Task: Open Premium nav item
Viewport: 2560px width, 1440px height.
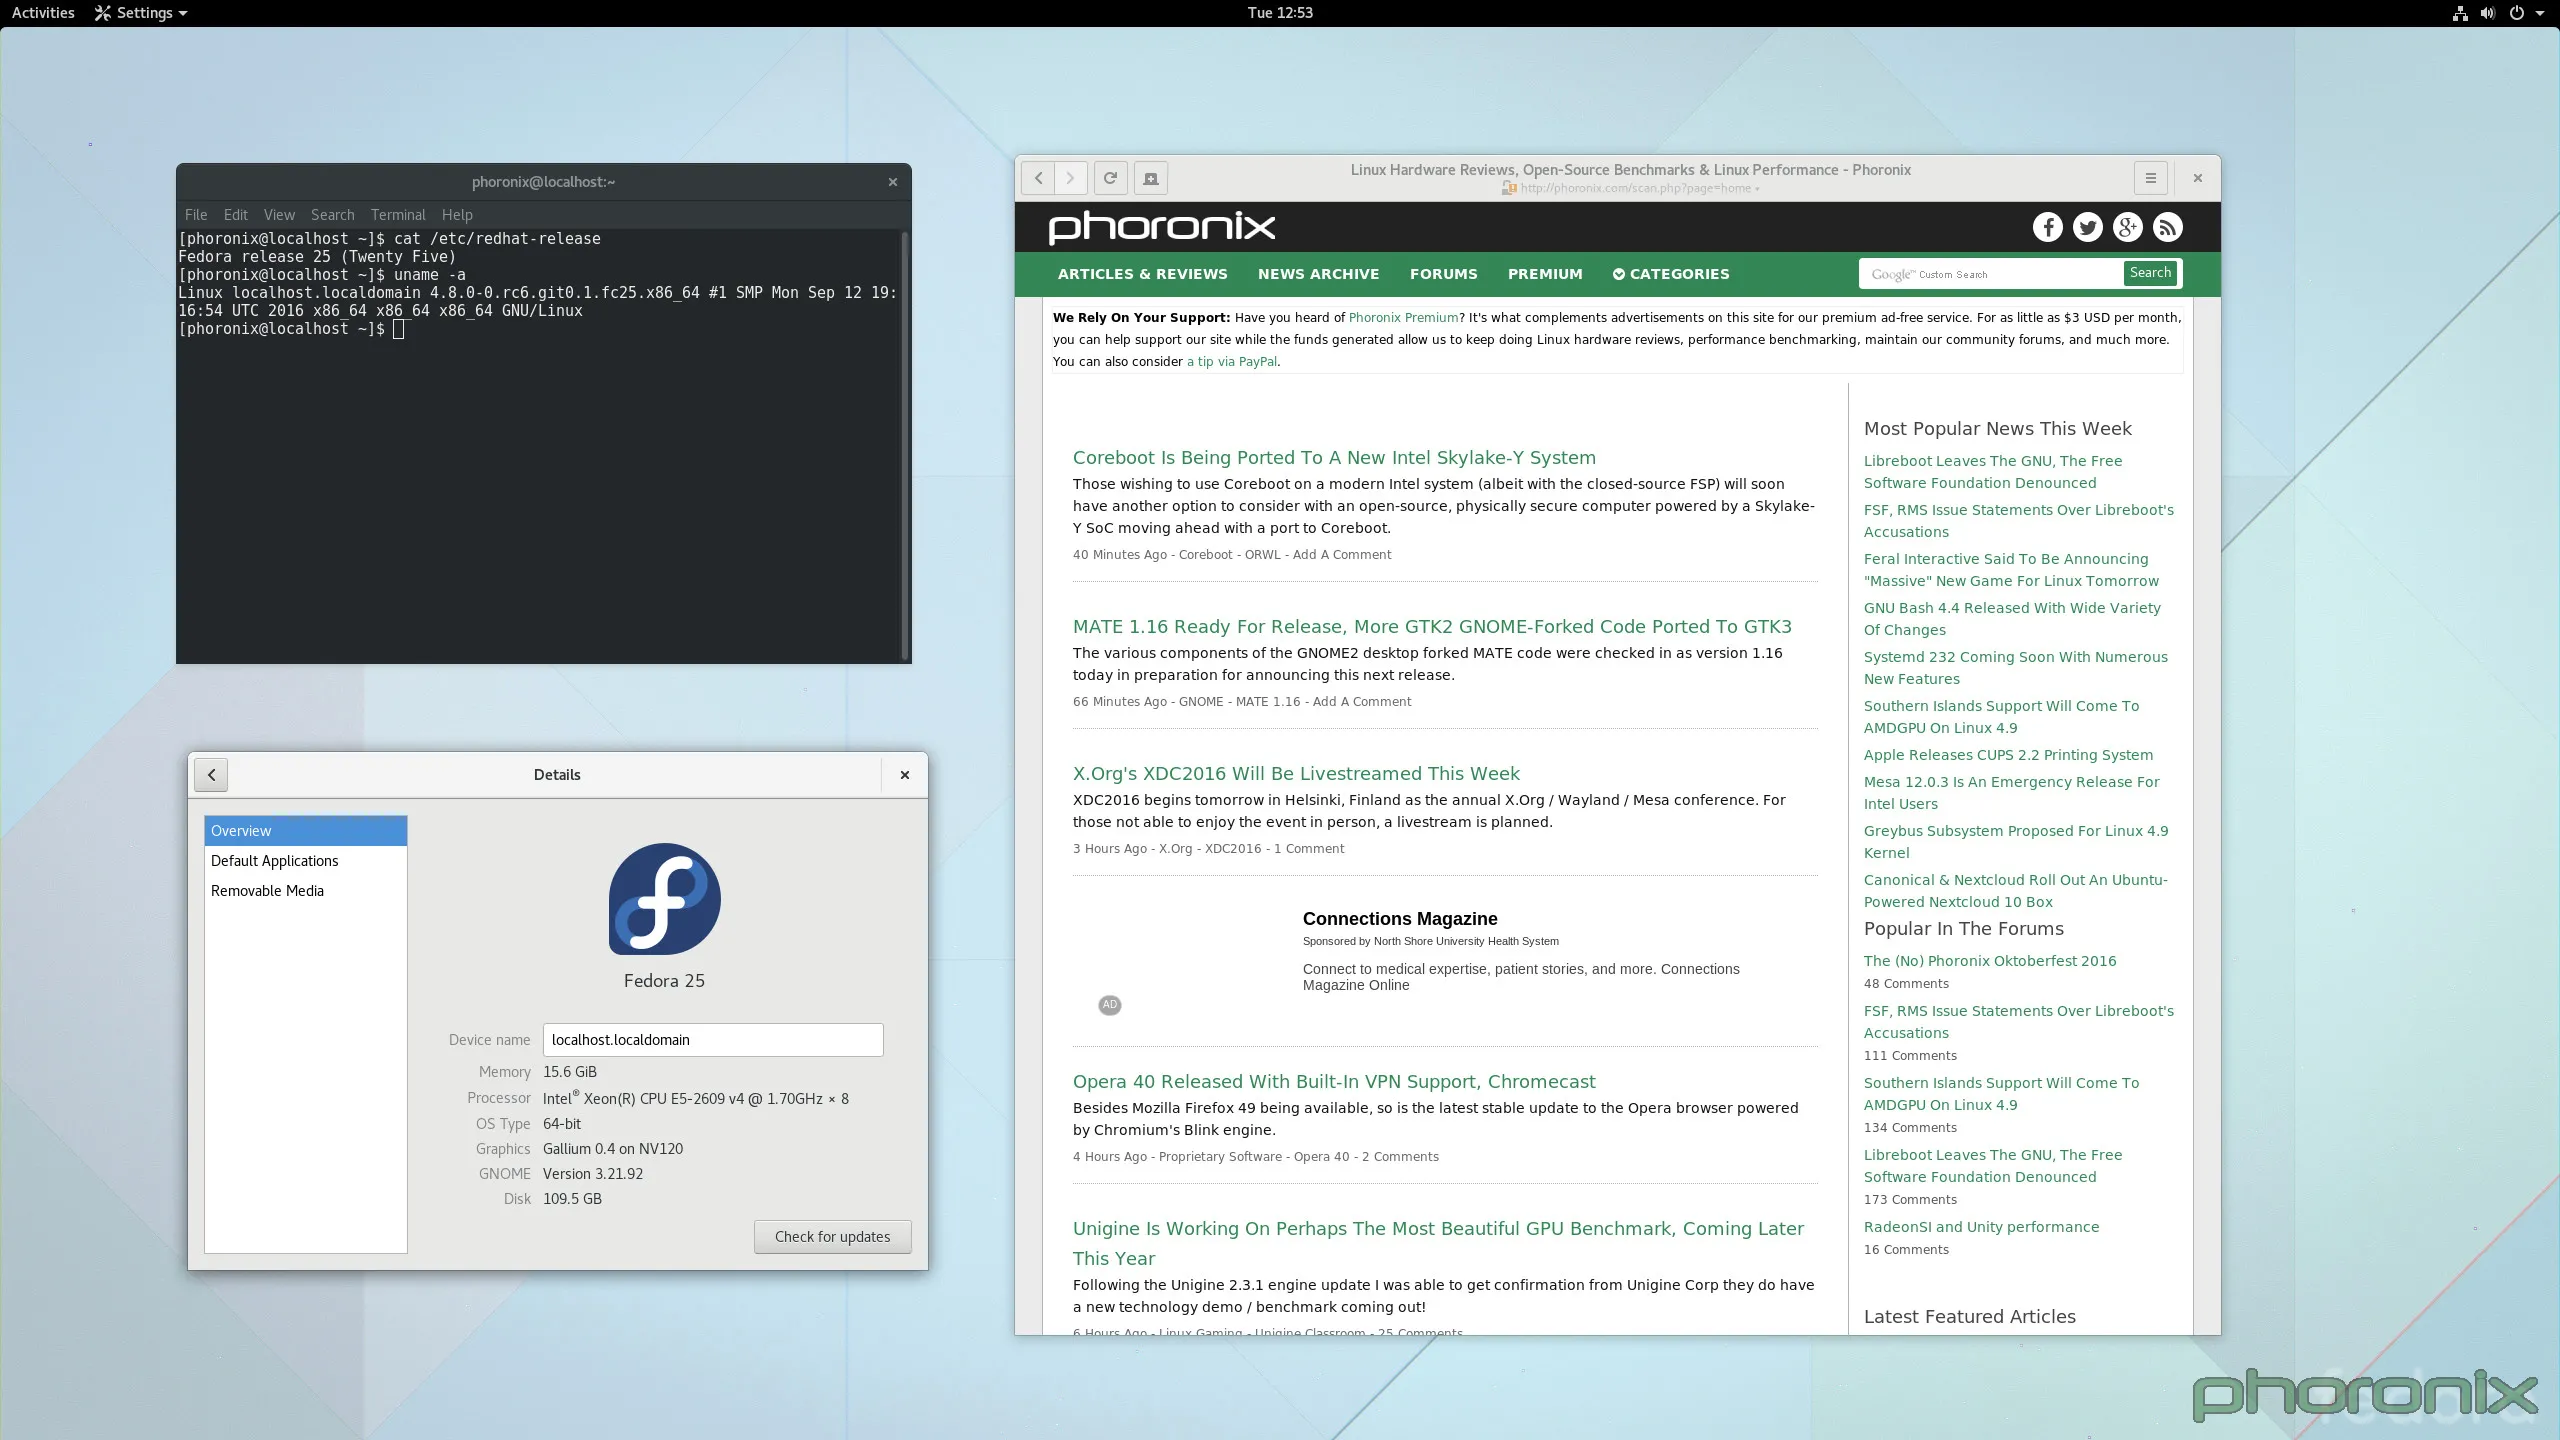Action: tap(1546, 274)
